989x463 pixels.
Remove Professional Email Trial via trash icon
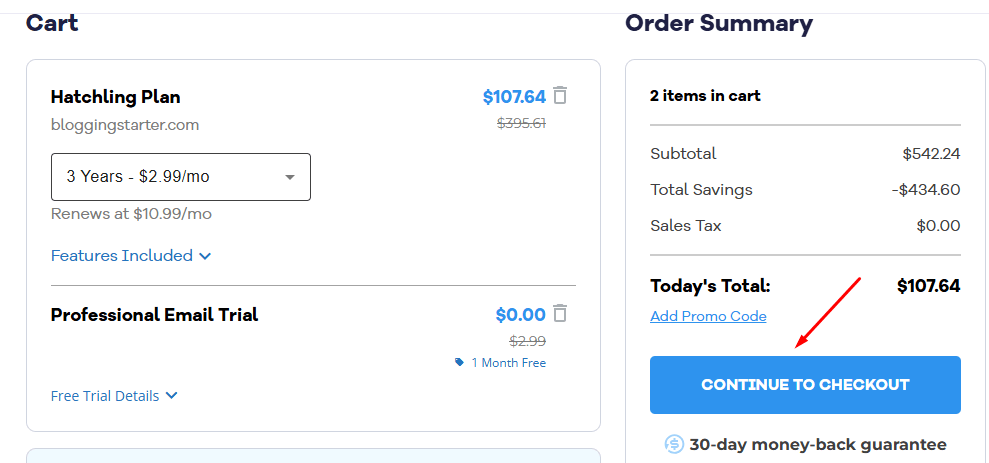560,314
